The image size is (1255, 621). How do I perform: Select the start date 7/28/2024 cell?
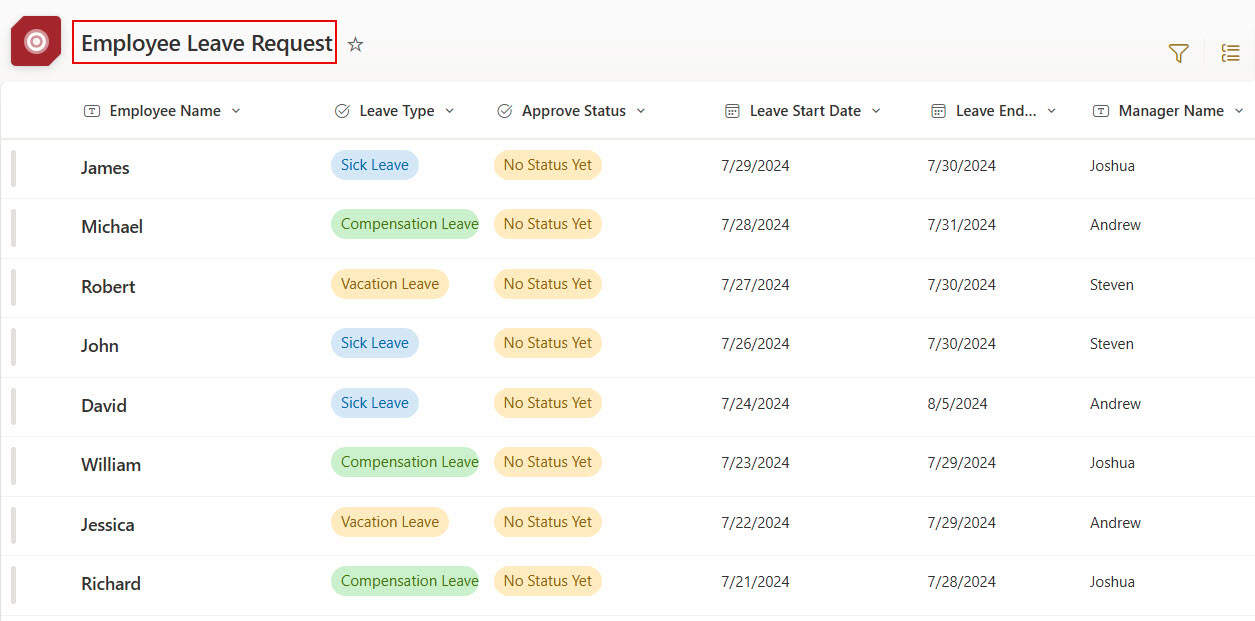click(x=755, y=225)
